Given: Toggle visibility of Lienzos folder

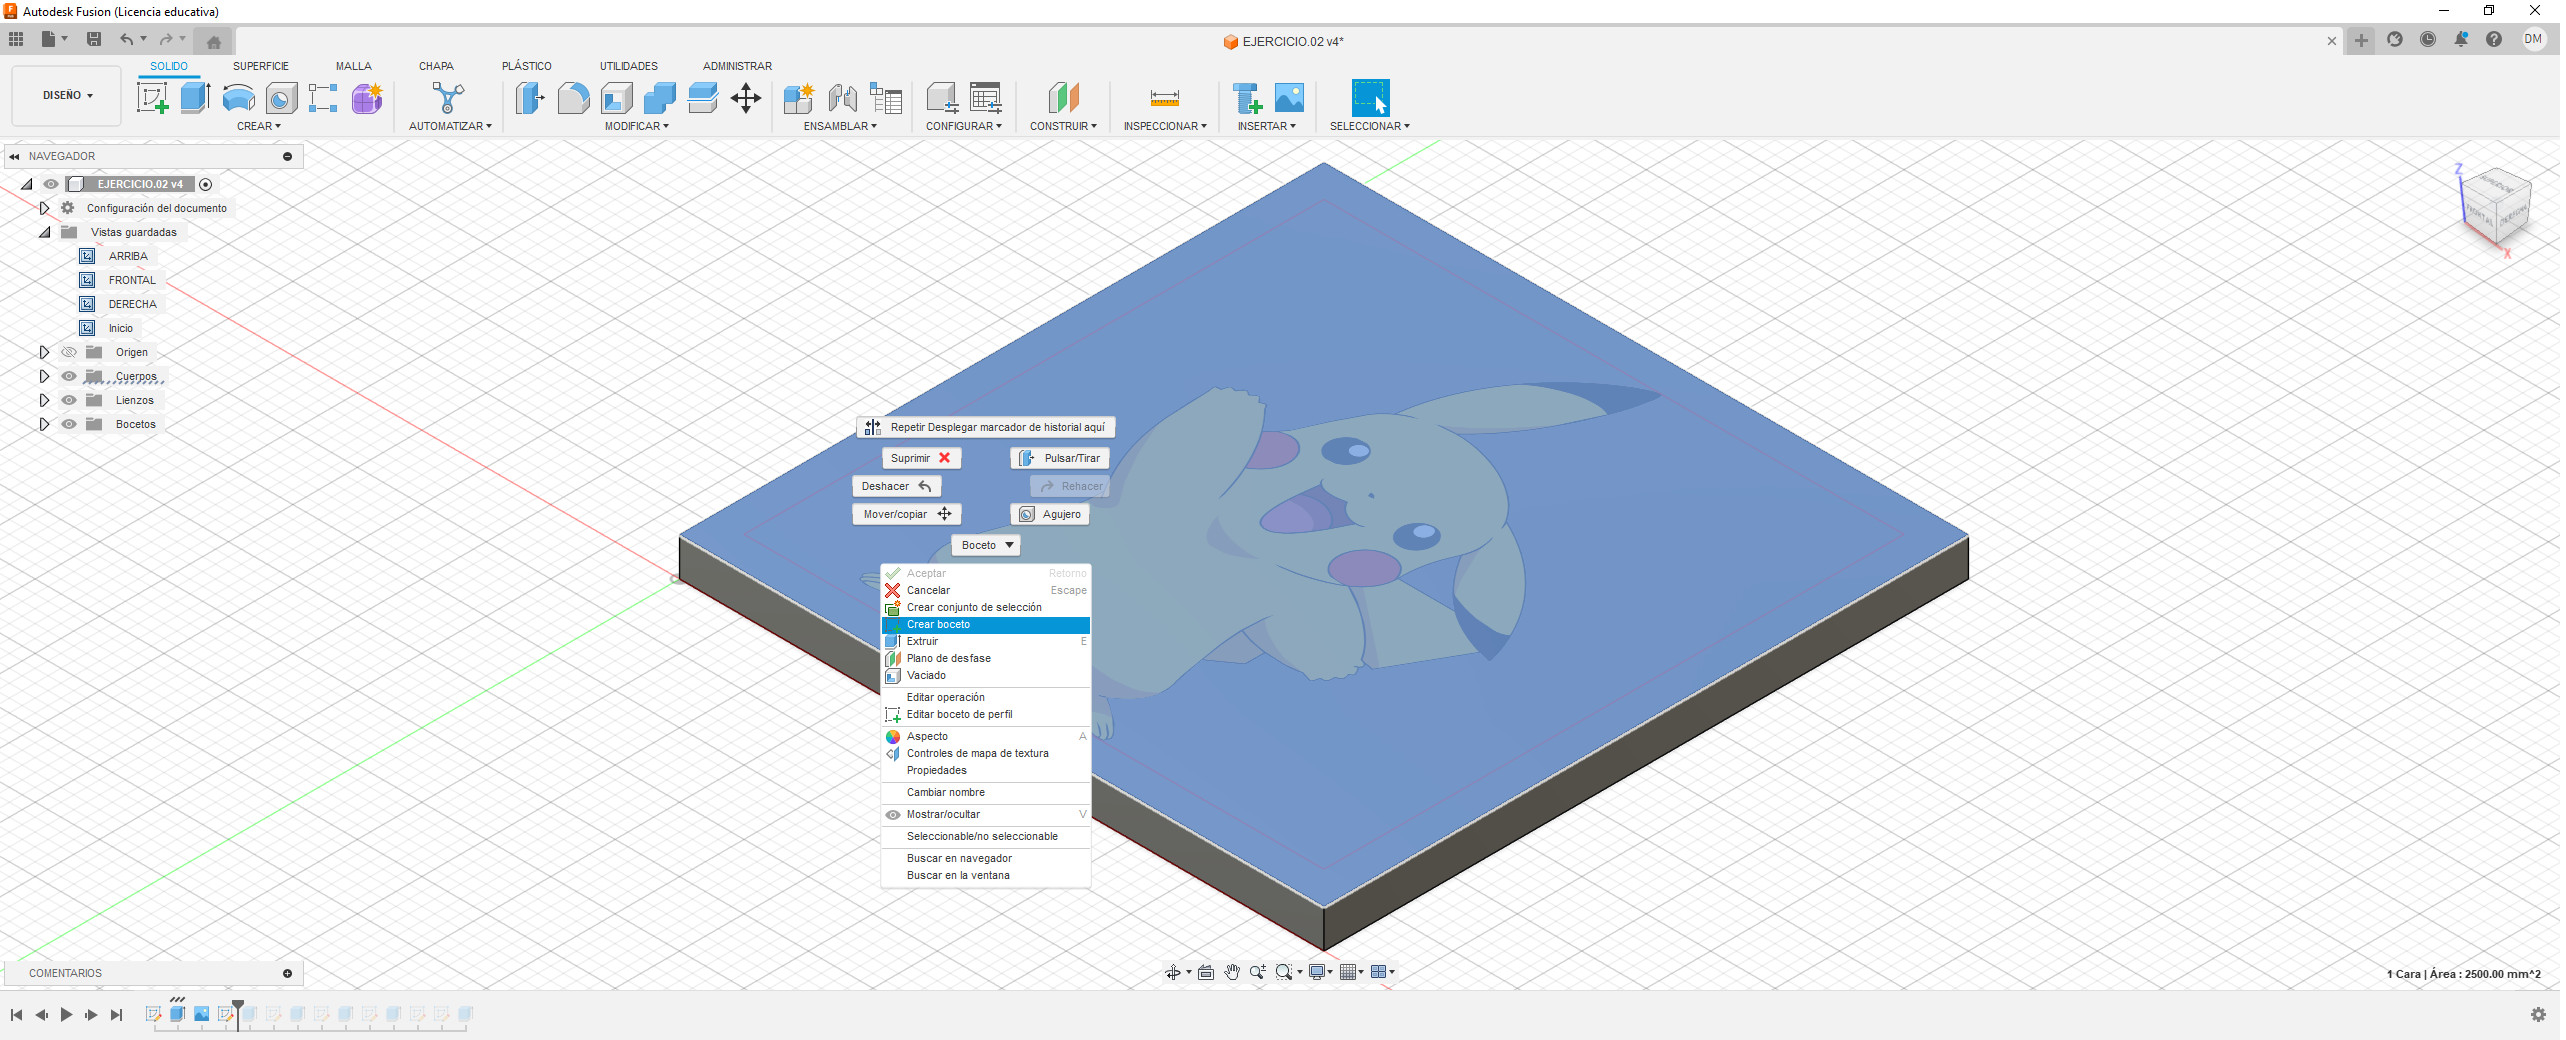Looking at the screenshot, I should [x=69, y=400].
